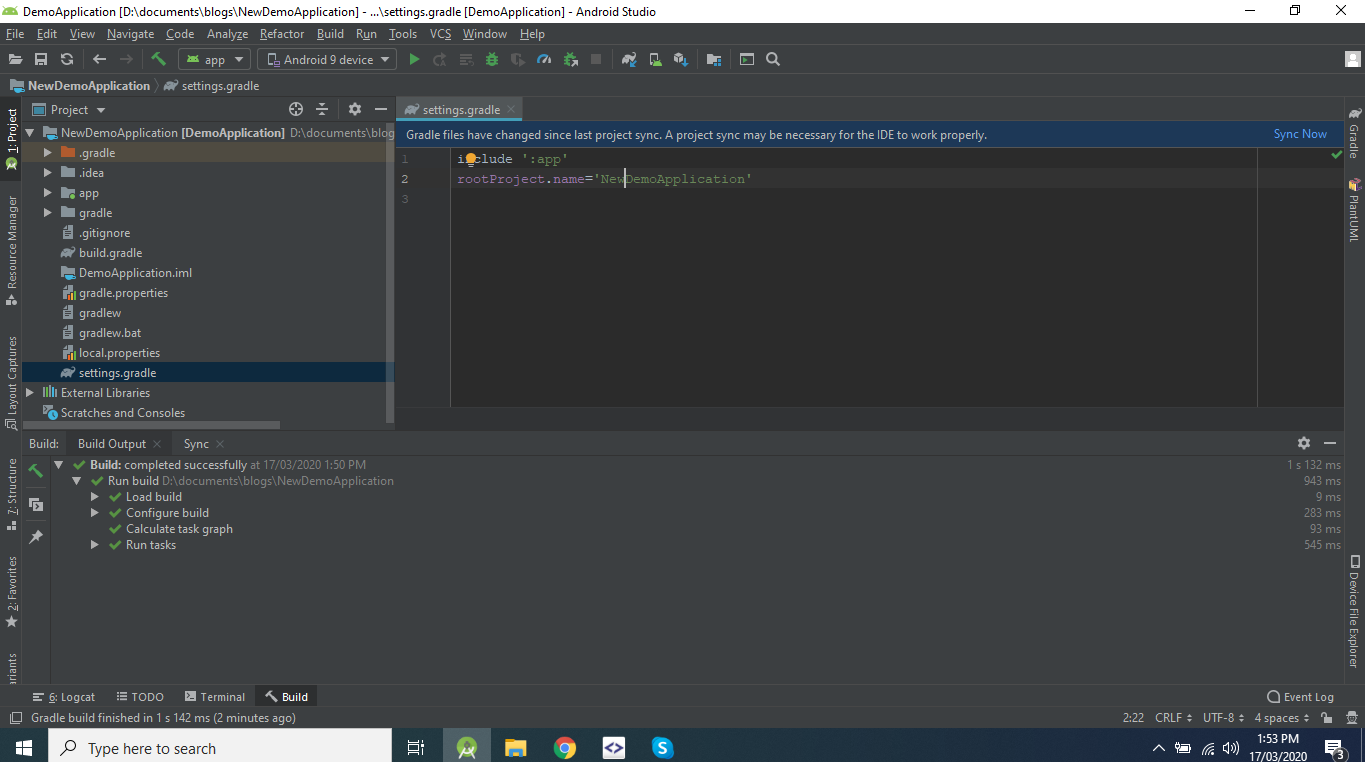Image resolution: width=1365 pixels, height=762 pixels.
Task: Attach debugger to Android process
Action: click(x=570, y=60)
